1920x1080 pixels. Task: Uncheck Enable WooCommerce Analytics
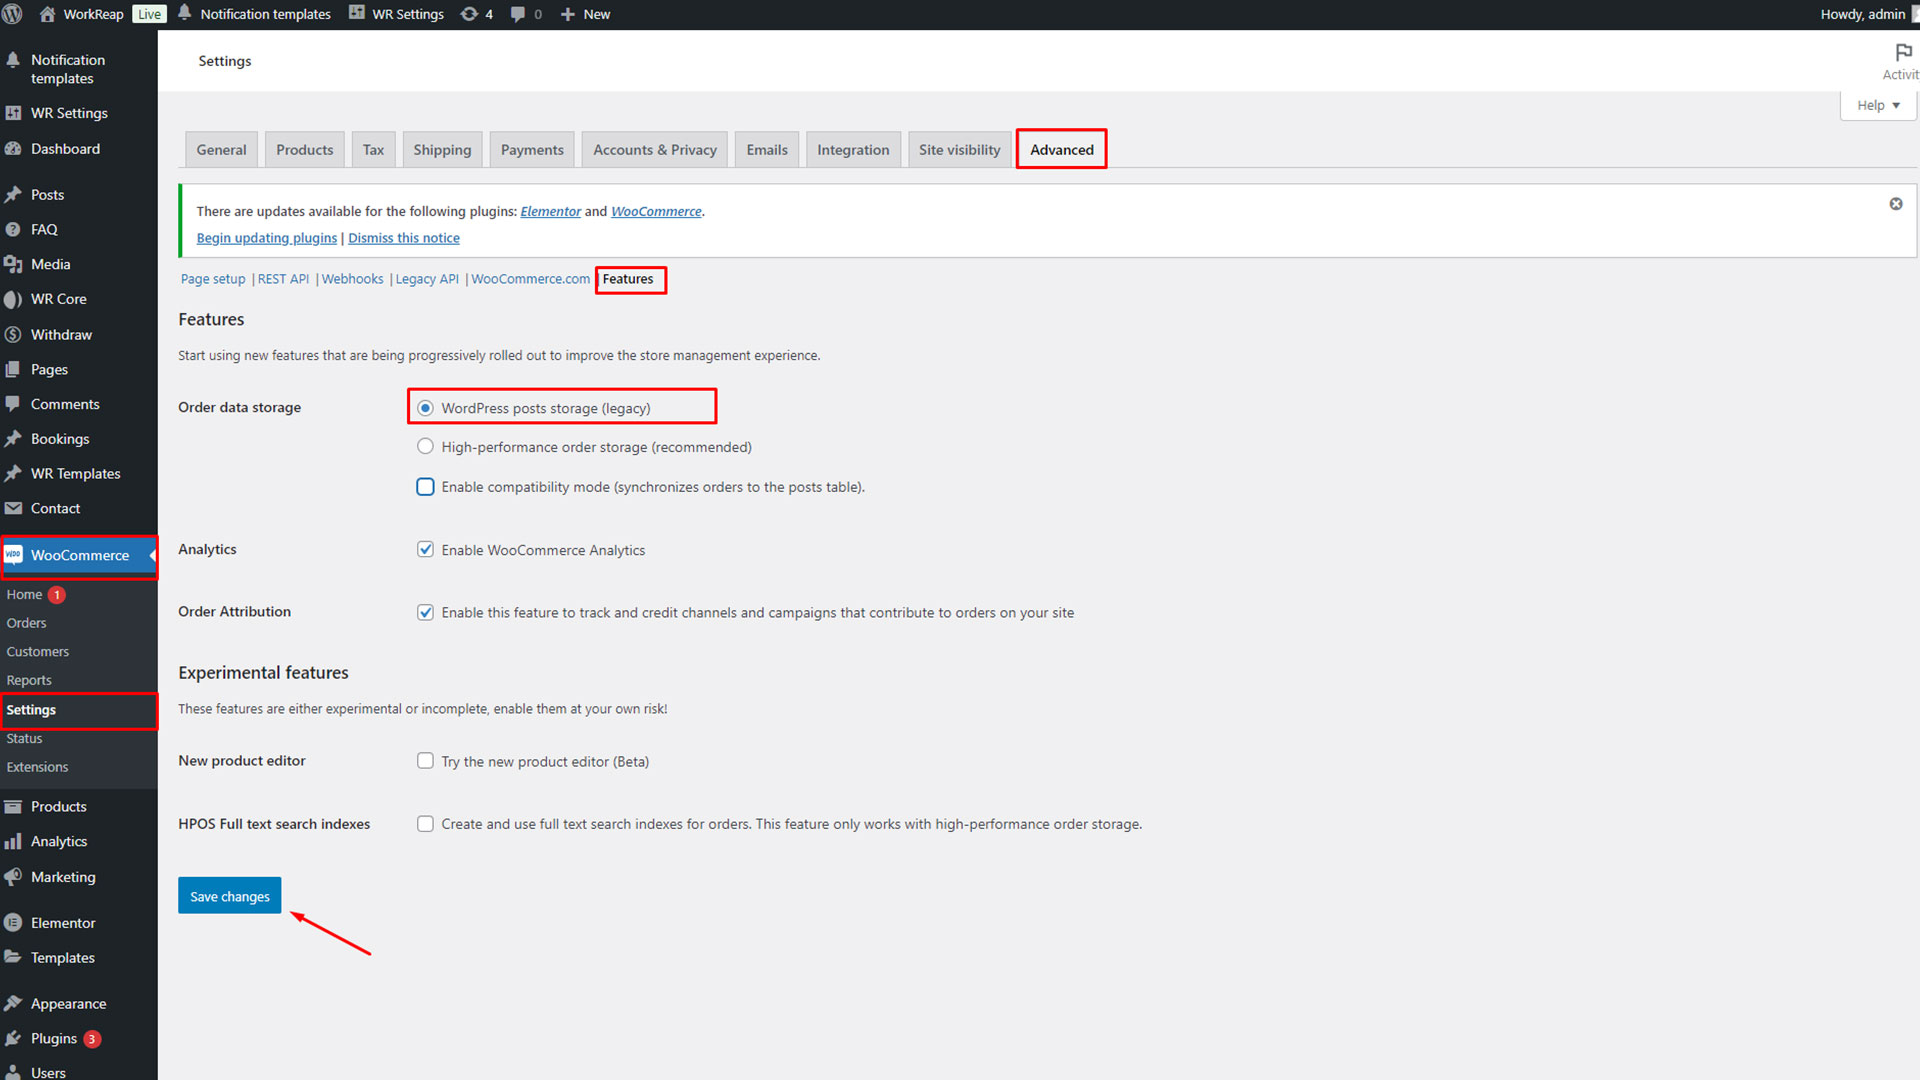[425, 550]
